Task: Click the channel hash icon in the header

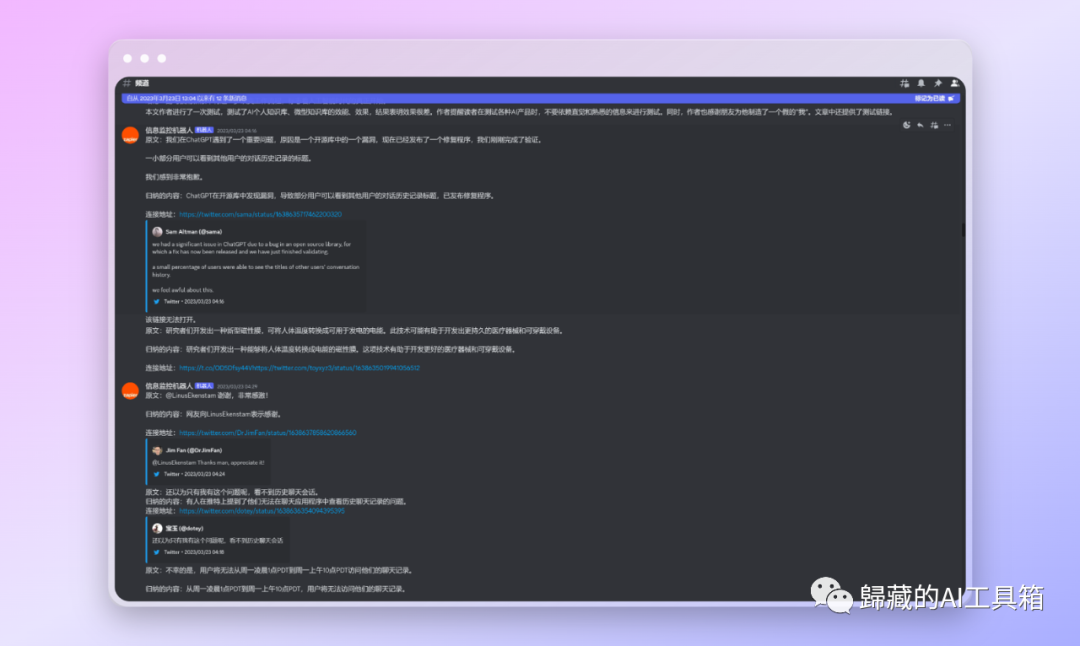Action: (127, 83)
